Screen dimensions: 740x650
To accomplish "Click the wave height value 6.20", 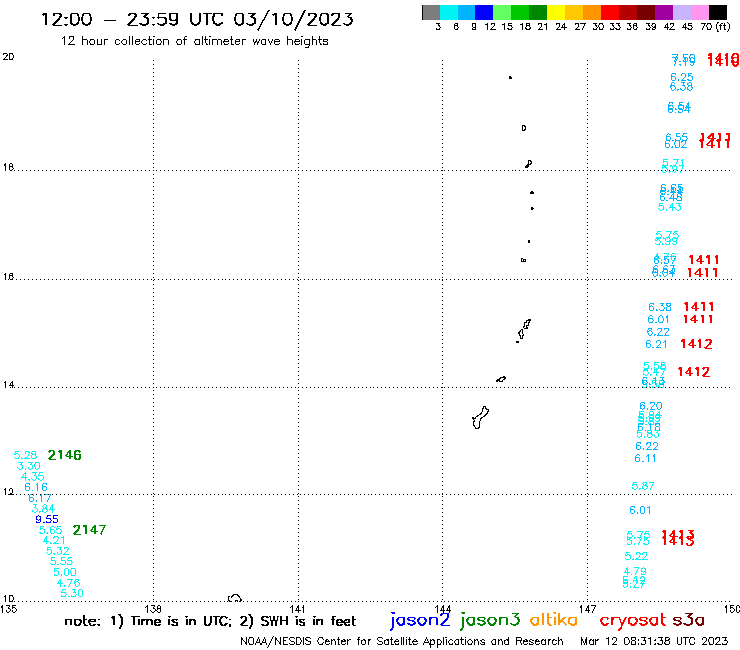I will pyautogui.click(x=651, y=406).
